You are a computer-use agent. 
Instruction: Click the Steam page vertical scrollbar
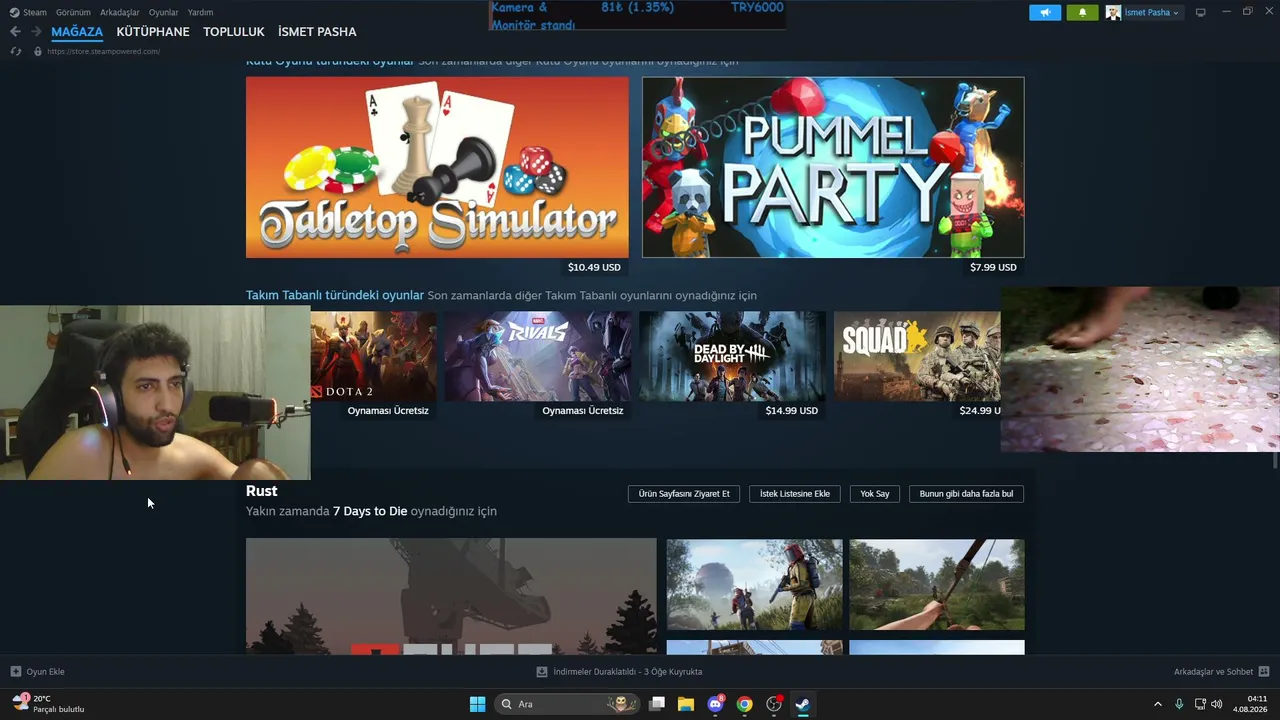[x=1275, y=460]
